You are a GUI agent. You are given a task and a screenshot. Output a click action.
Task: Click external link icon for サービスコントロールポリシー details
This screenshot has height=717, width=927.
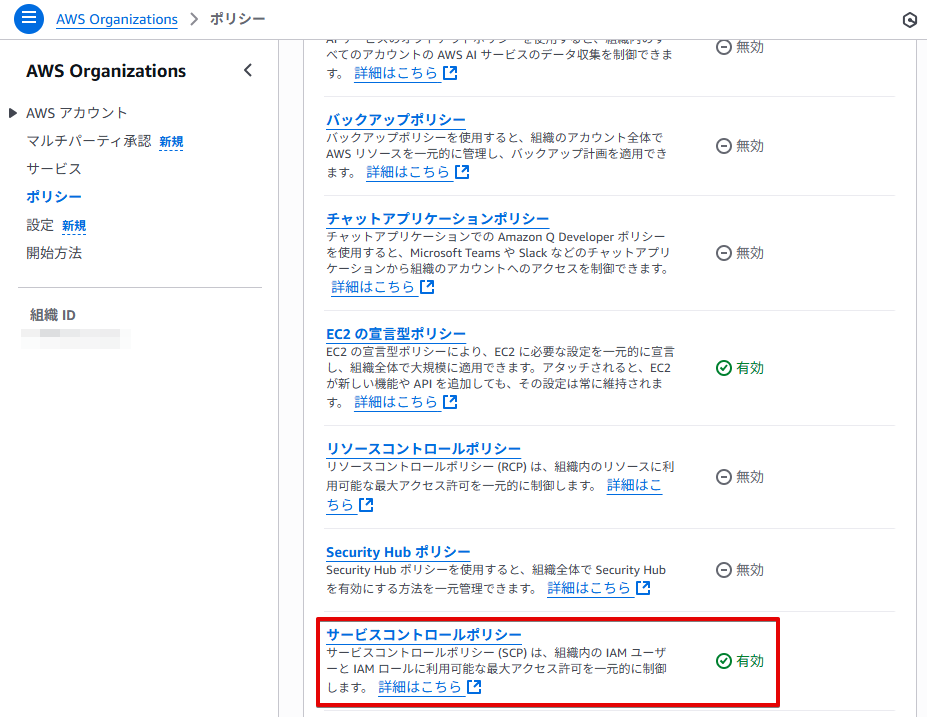[x=474, y=687]
